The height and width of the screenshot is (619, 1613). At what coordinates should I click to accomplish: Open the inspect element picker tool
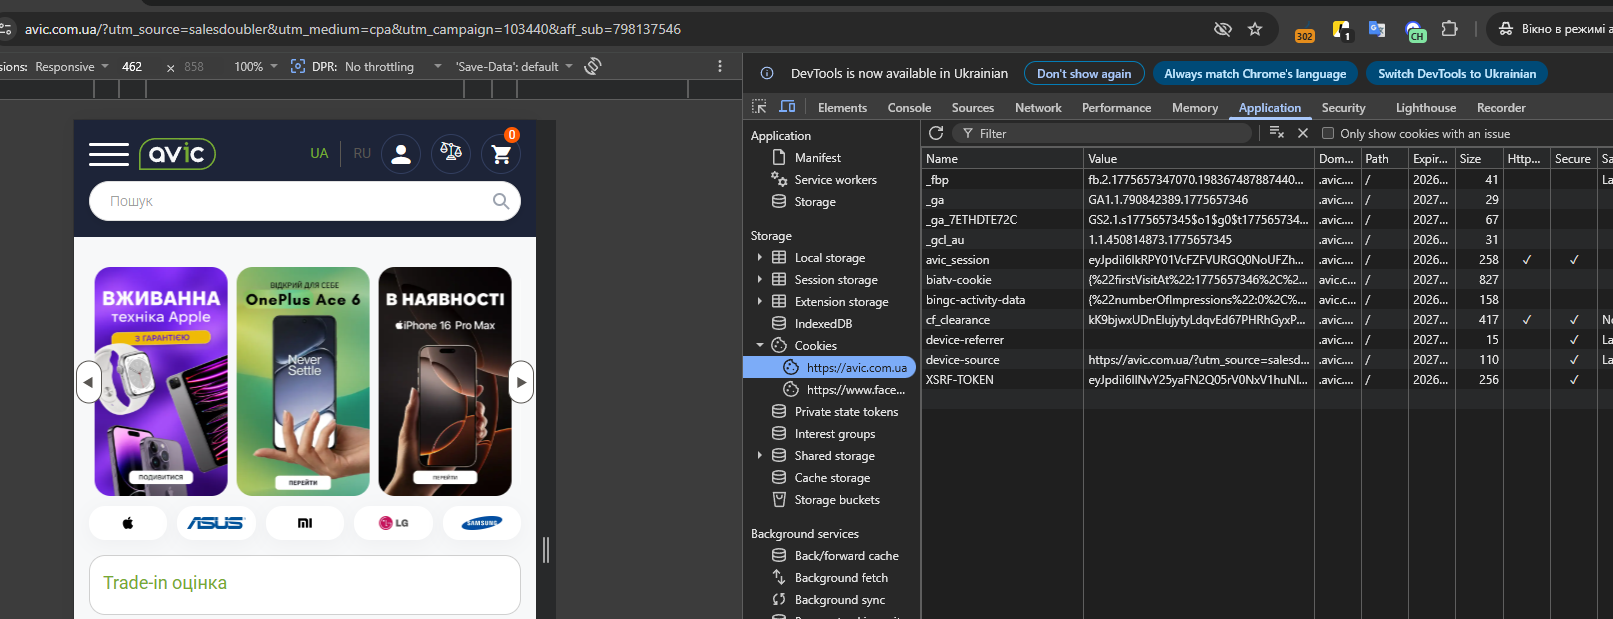759,107
